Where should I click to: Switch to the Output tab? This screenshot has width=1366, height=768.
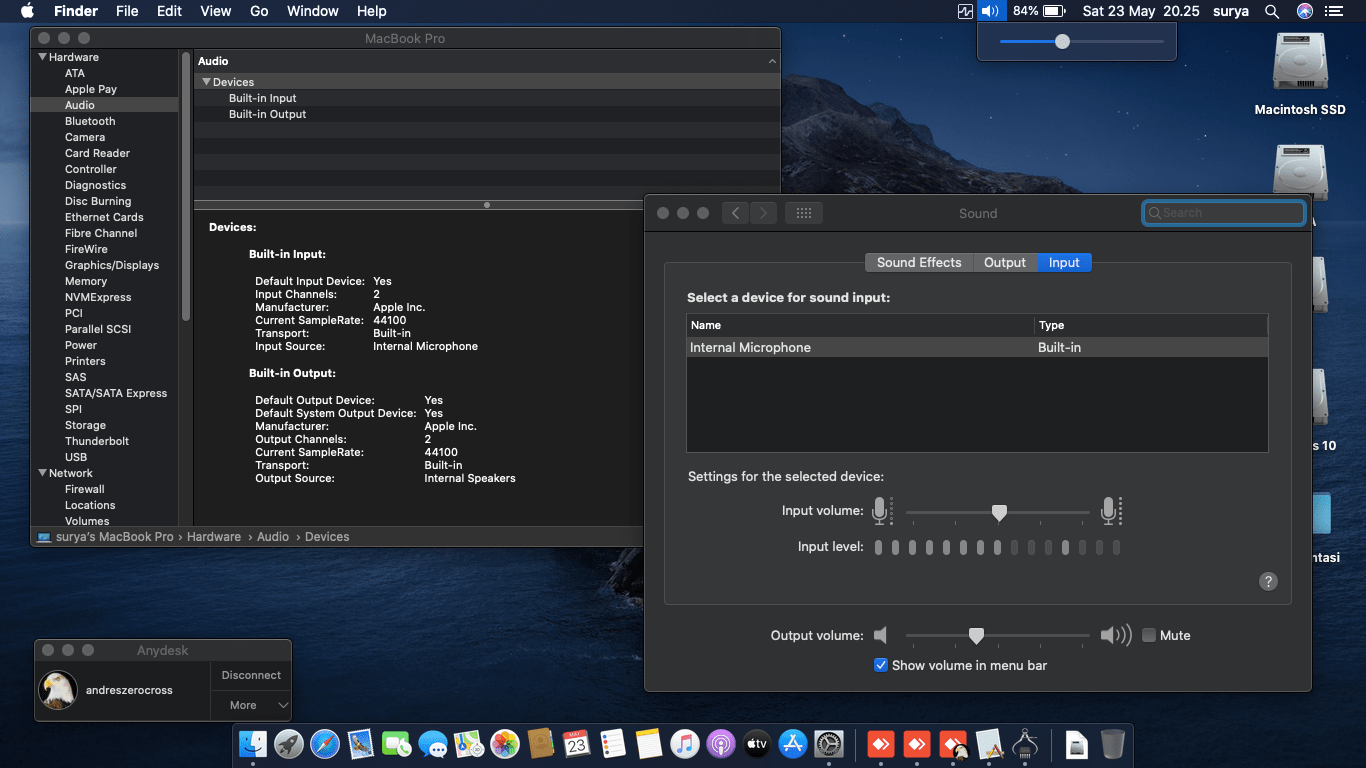tap(1004, 262)
